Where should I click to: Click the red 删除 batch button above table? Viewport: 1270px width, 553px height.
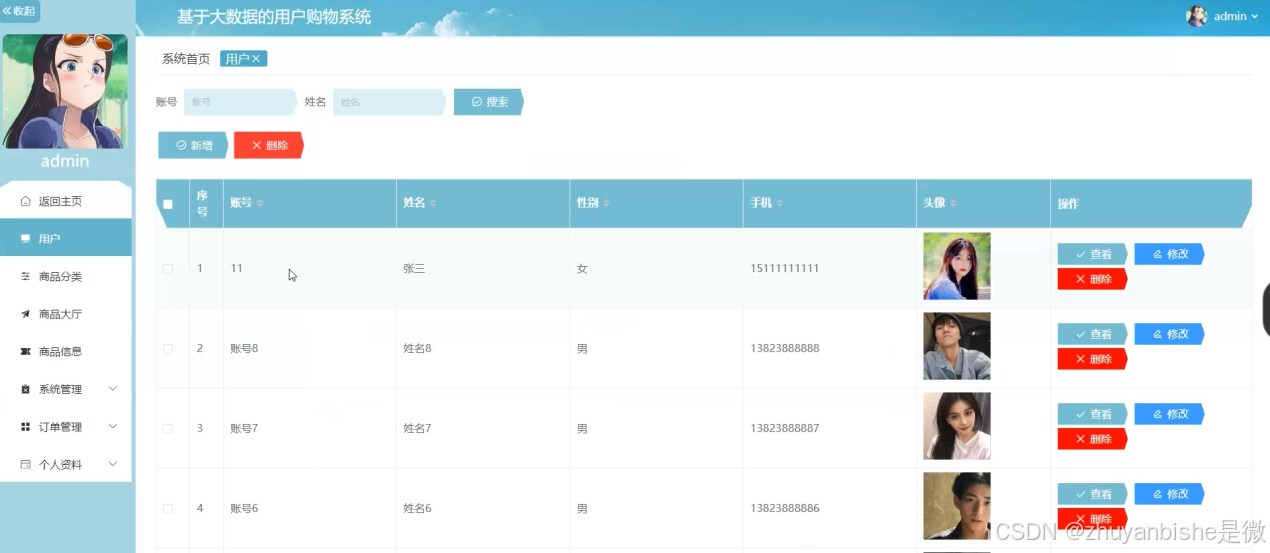click(268, 145)
